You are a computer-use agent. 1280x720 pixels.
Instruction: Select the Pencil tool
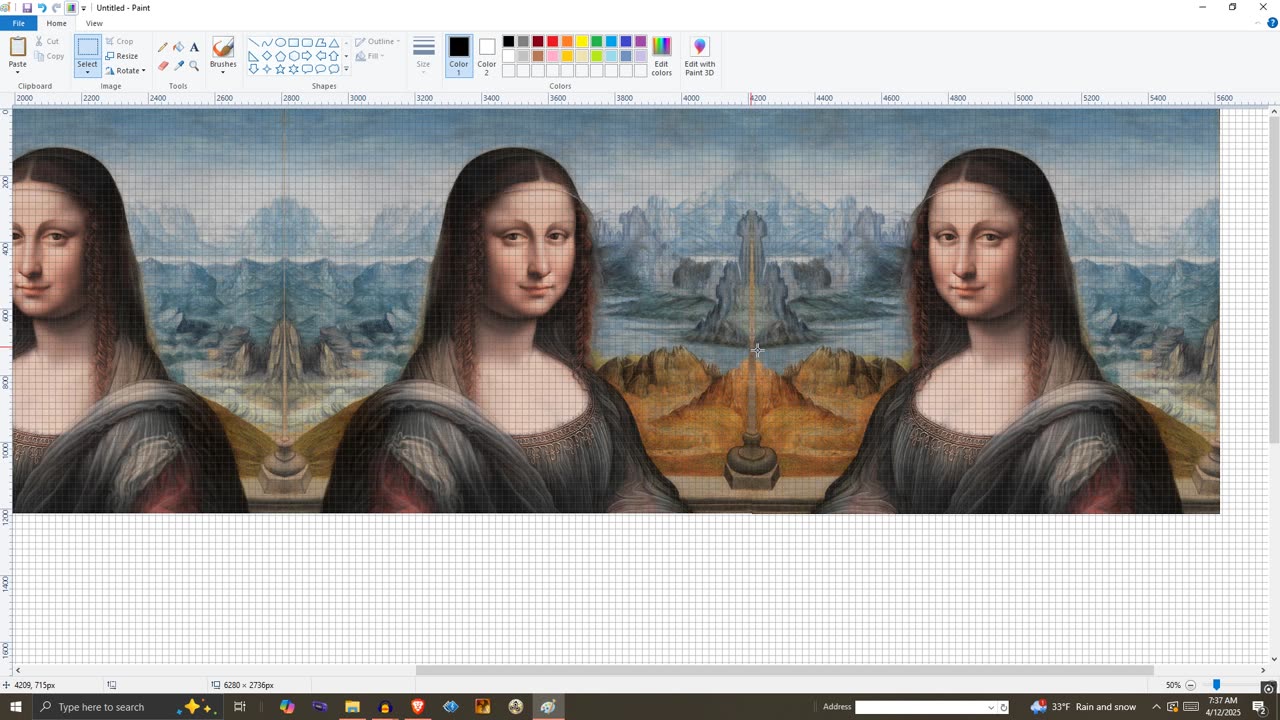(163, 47)
